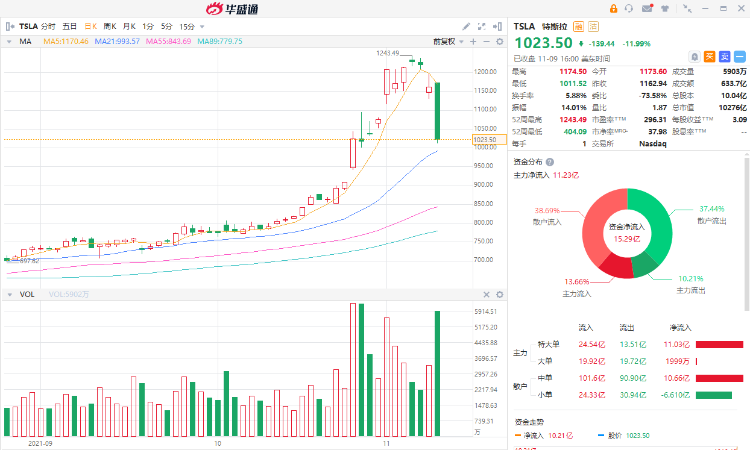Expand the VOL indicator dropdown arrow
Screen dimensions: 750x450
(x=9, y=295)
